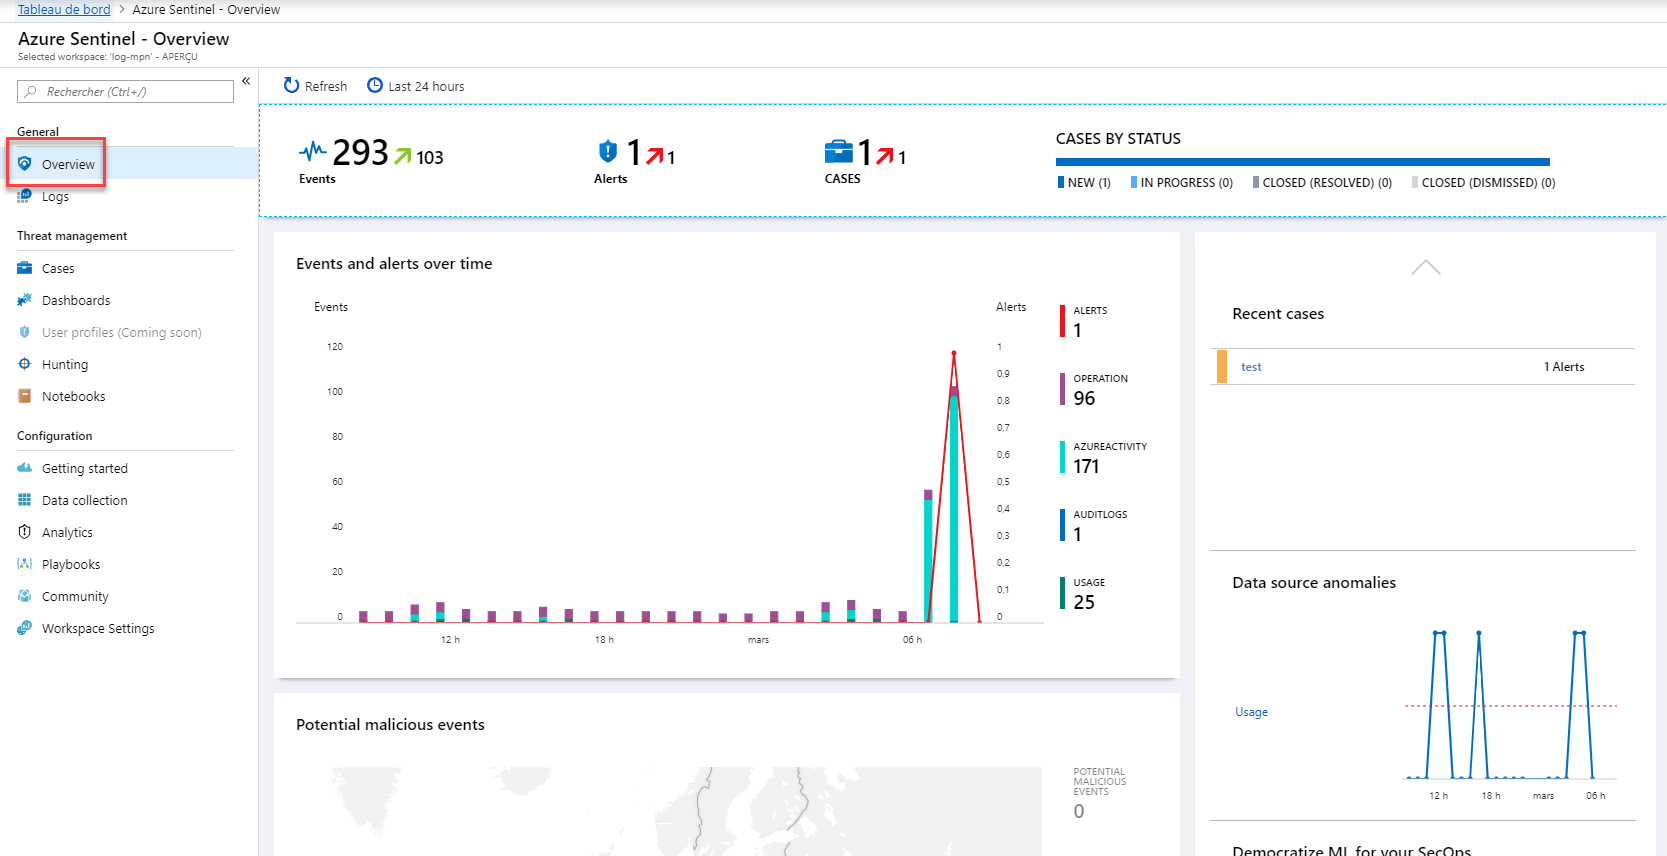This screenshot has height=856, width=1667.
Task: Click the IN PROGRESS (0) legend swatch
Action: [x=1134, y=182]
